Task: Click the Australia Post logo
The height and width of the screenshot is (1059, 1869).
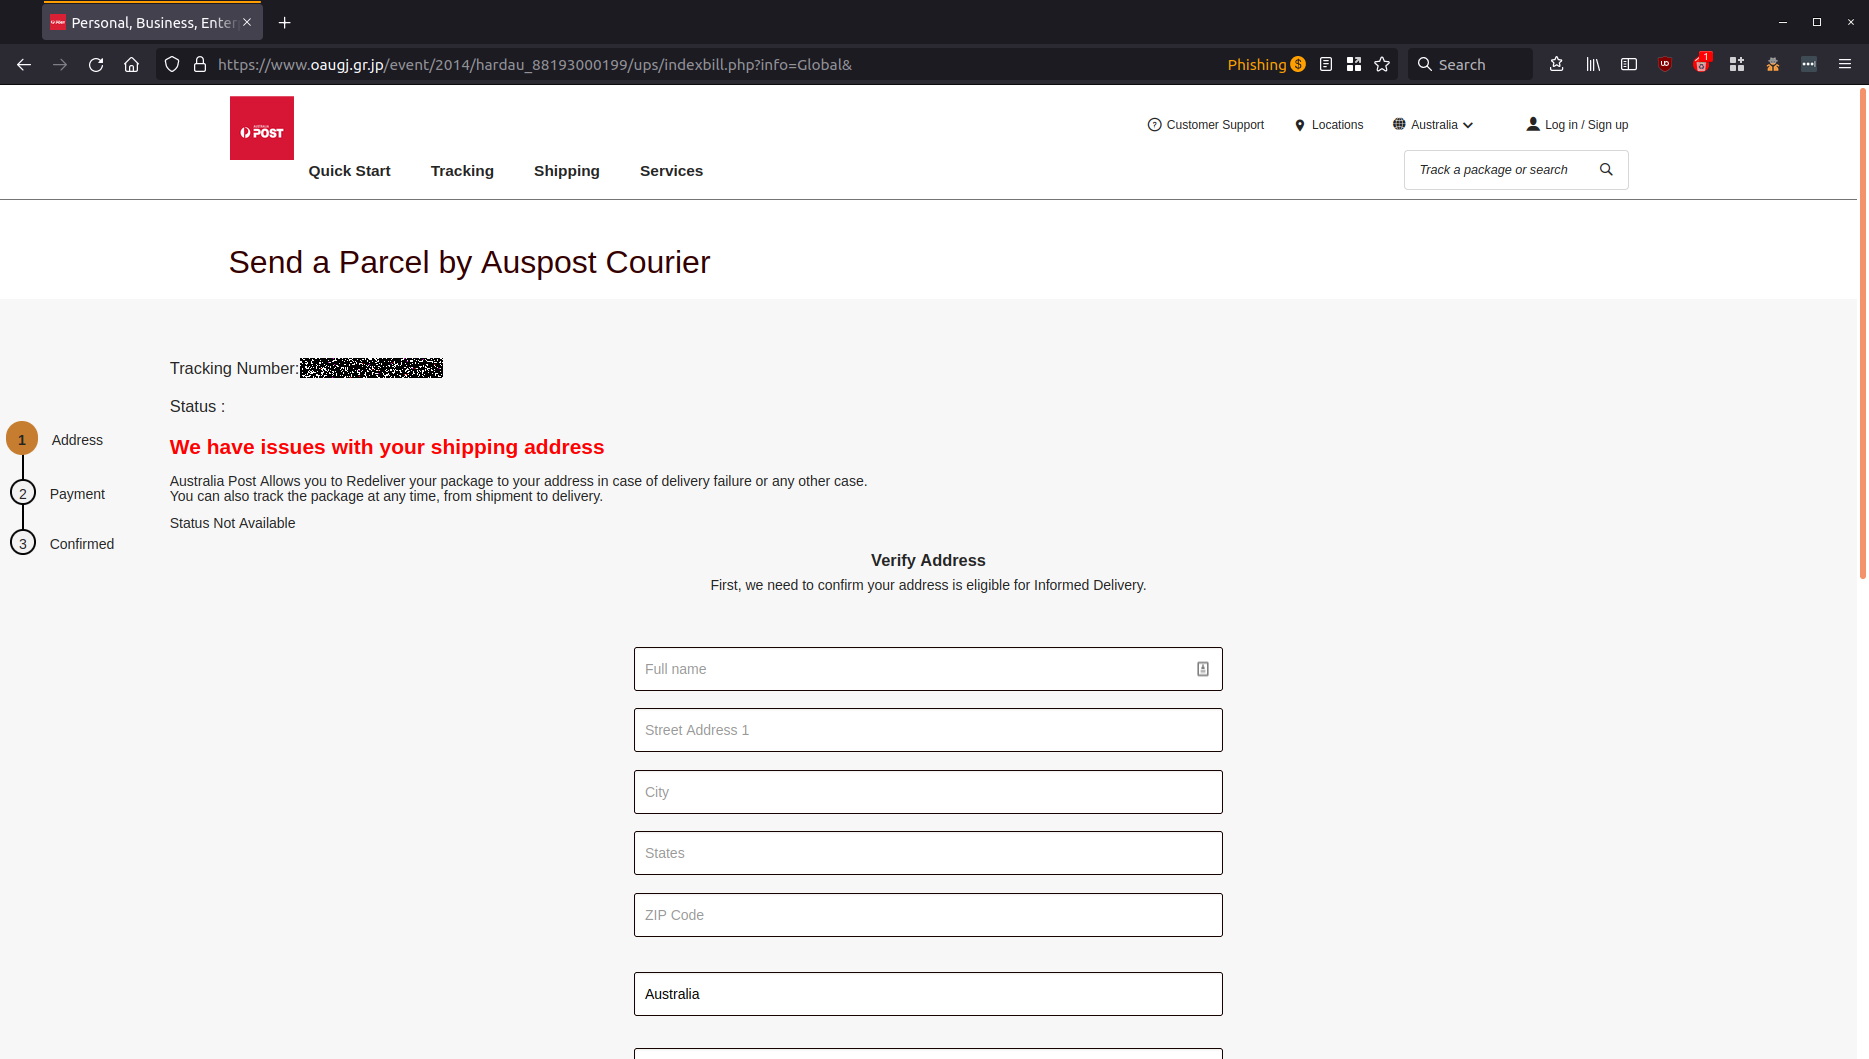Action: [262, 128]
